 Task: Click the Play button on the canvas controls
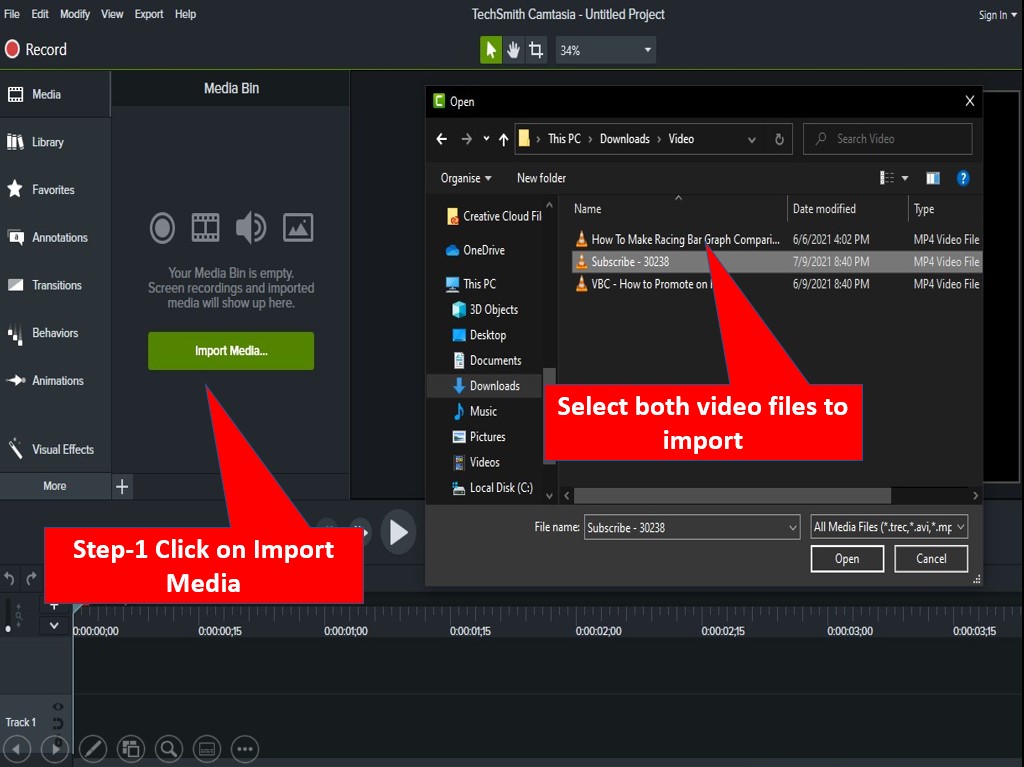tap(398, 532)
